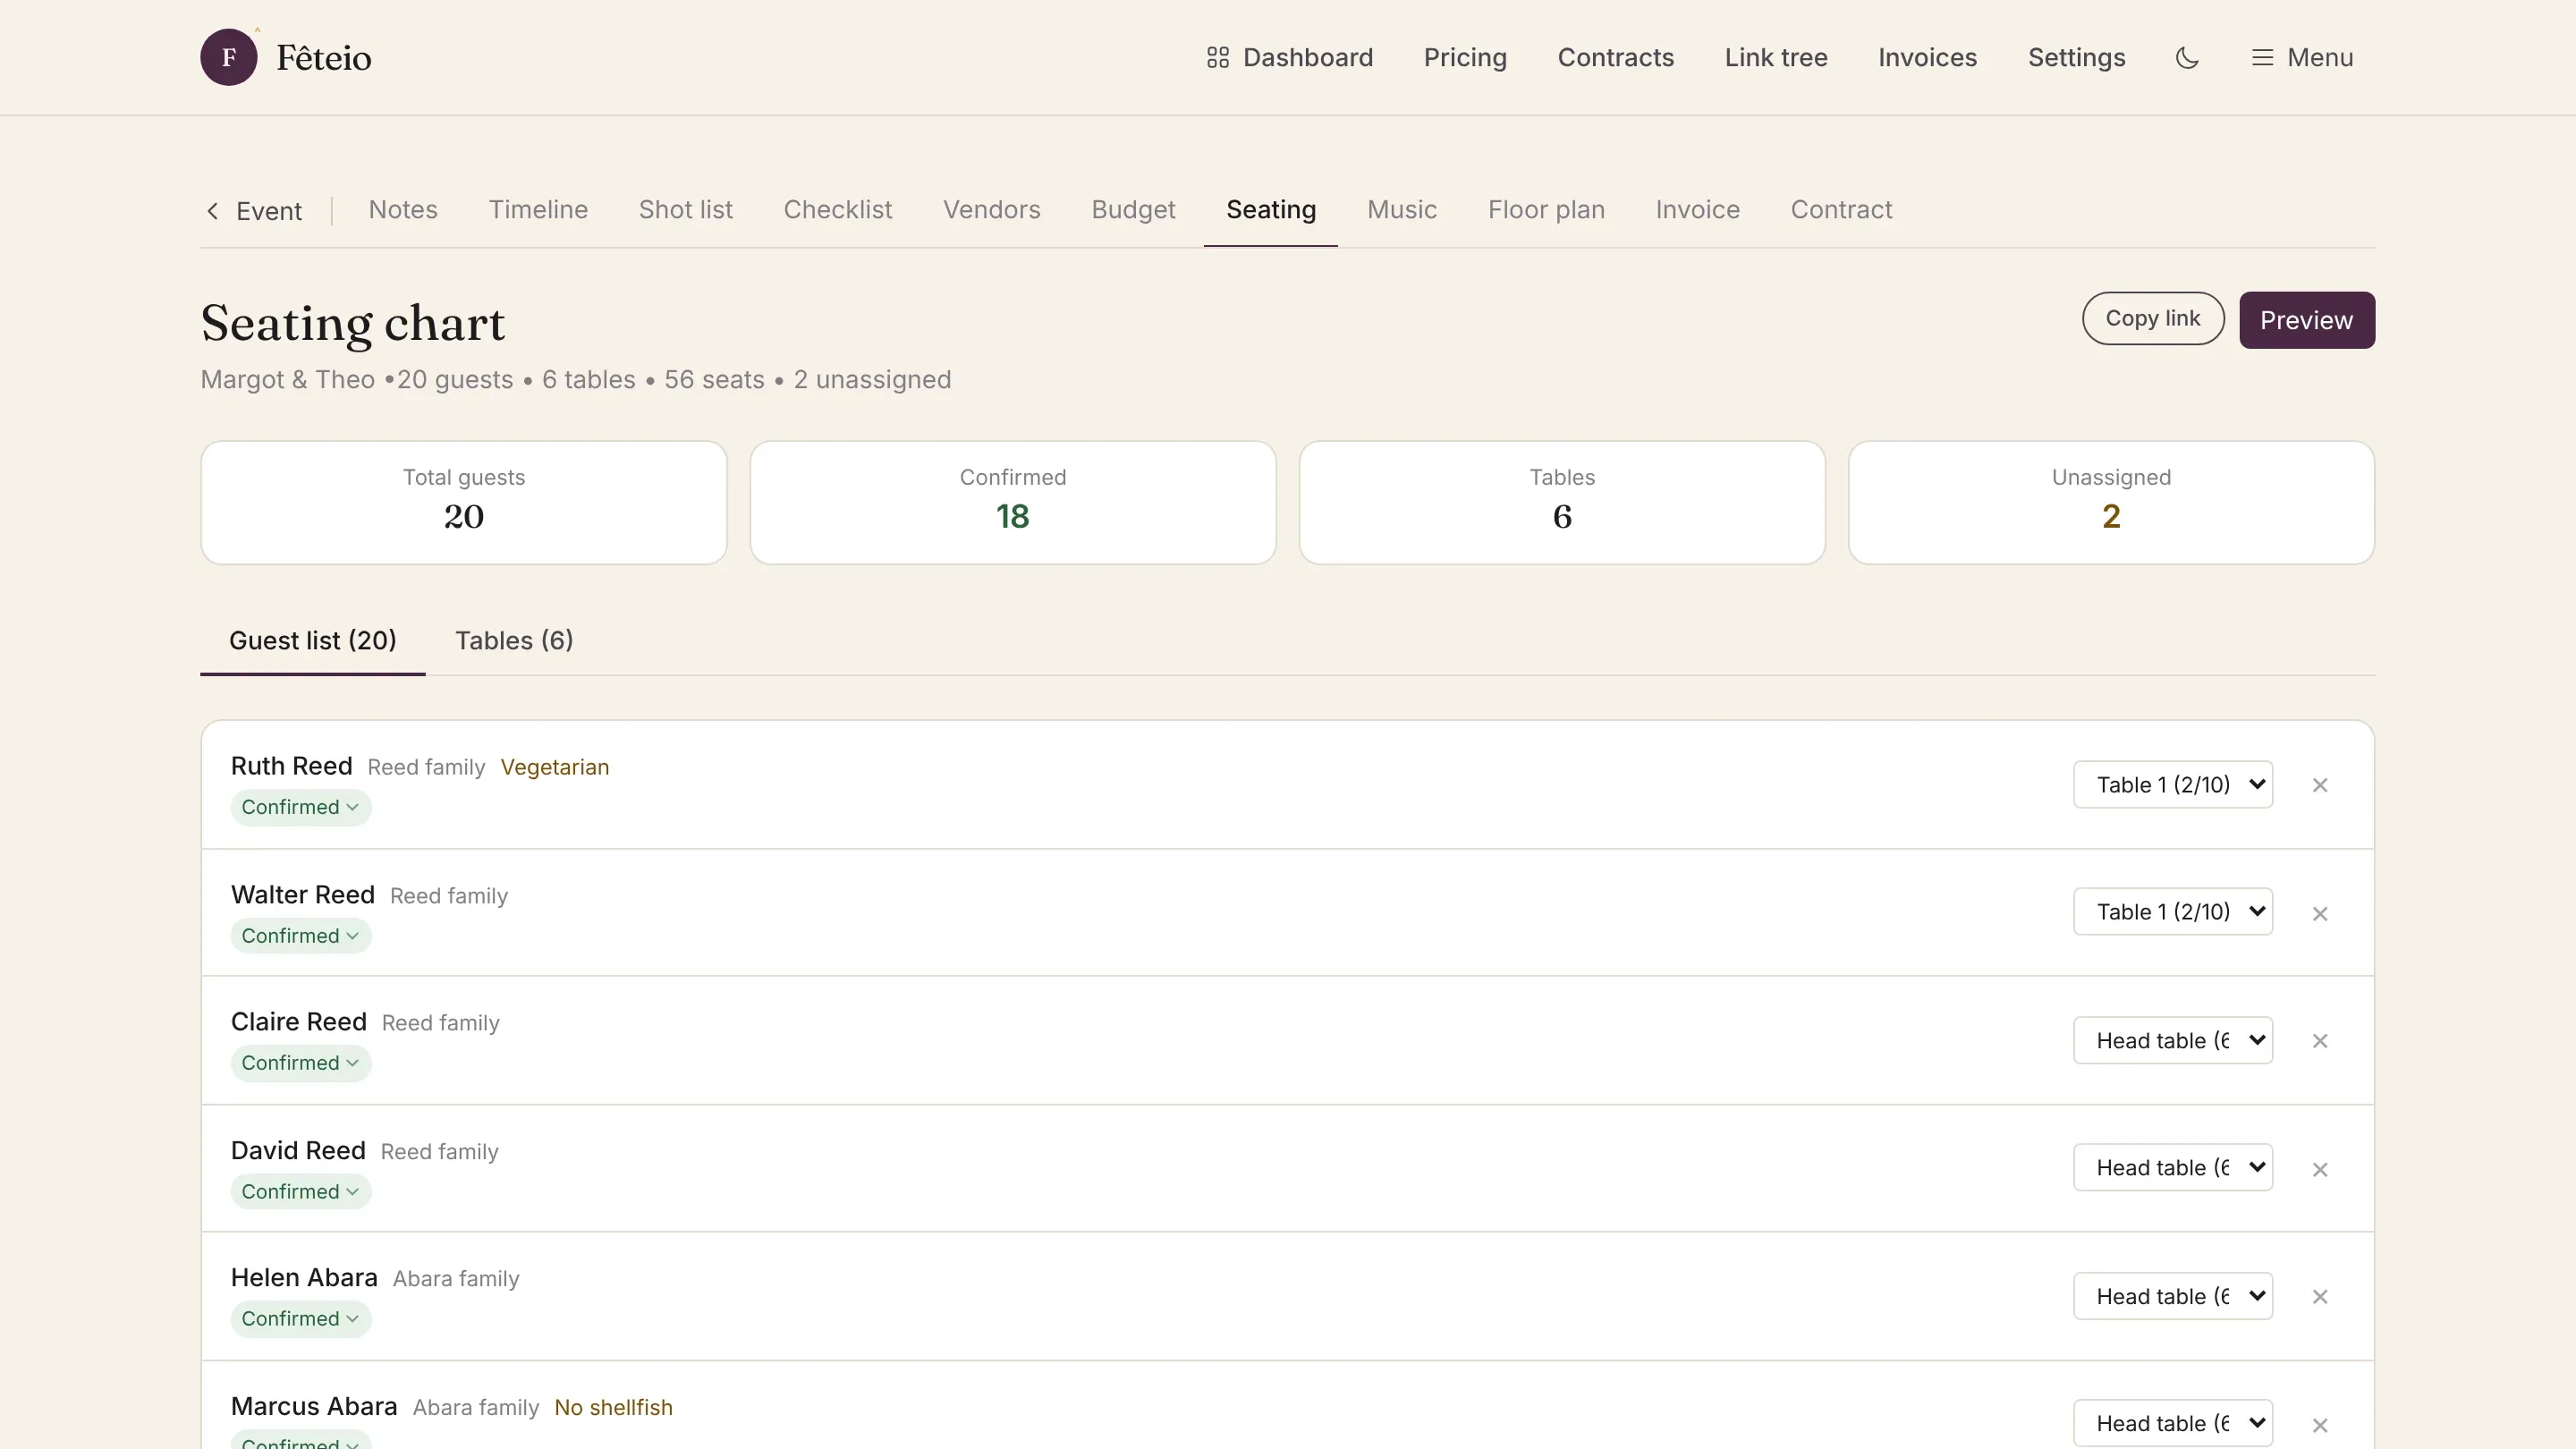
Task: Open Dashboard in top navigation
Action: 1289,57
